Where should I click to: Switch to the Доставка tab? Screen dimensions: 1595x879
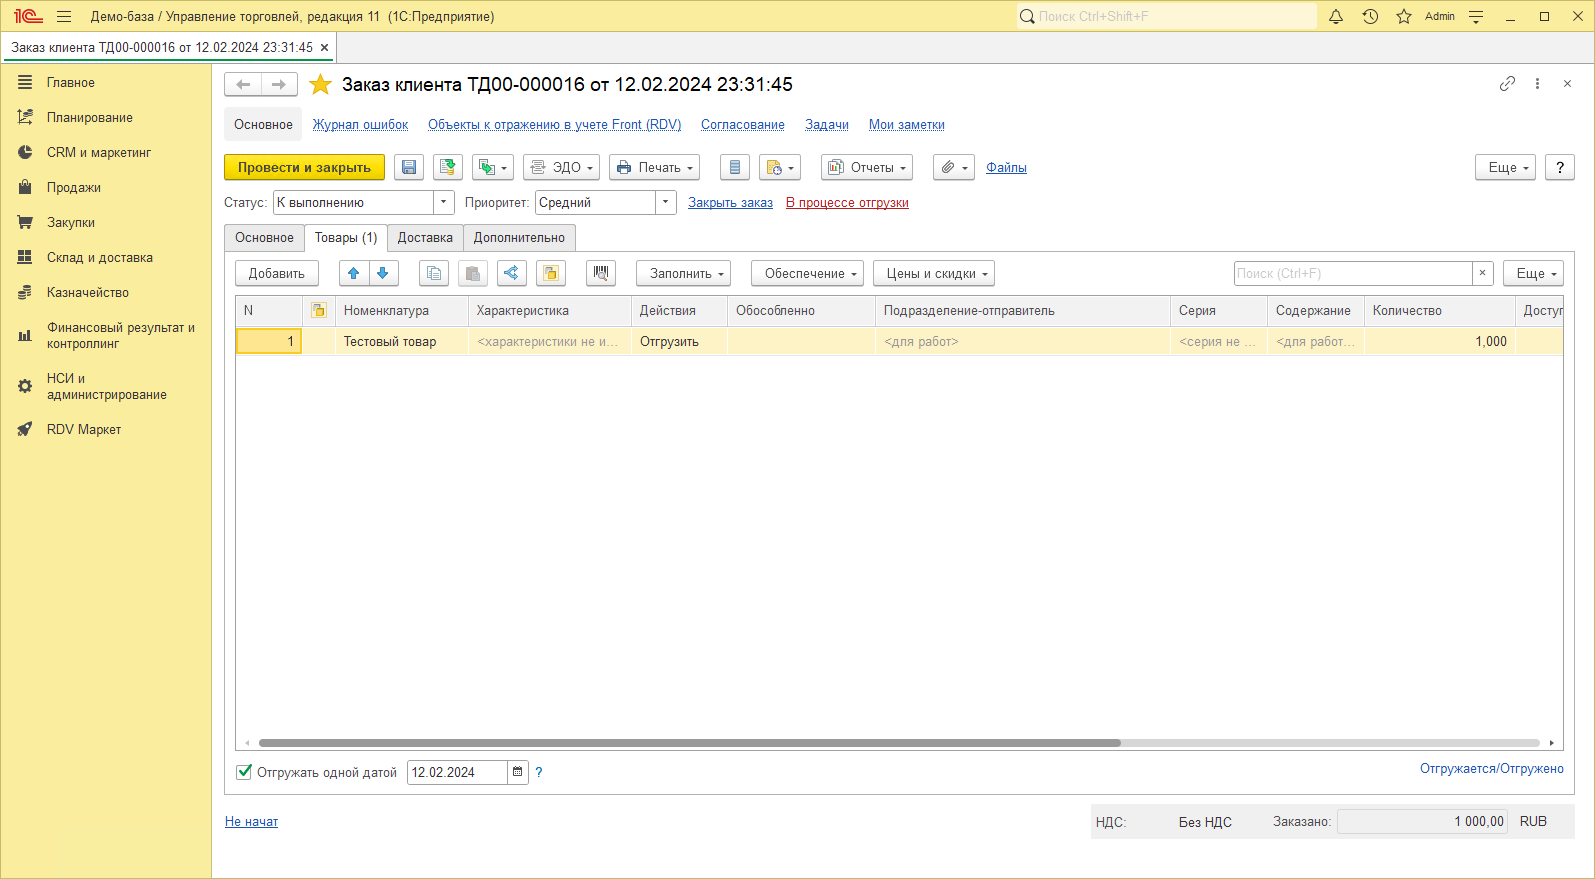click(425, 238)
